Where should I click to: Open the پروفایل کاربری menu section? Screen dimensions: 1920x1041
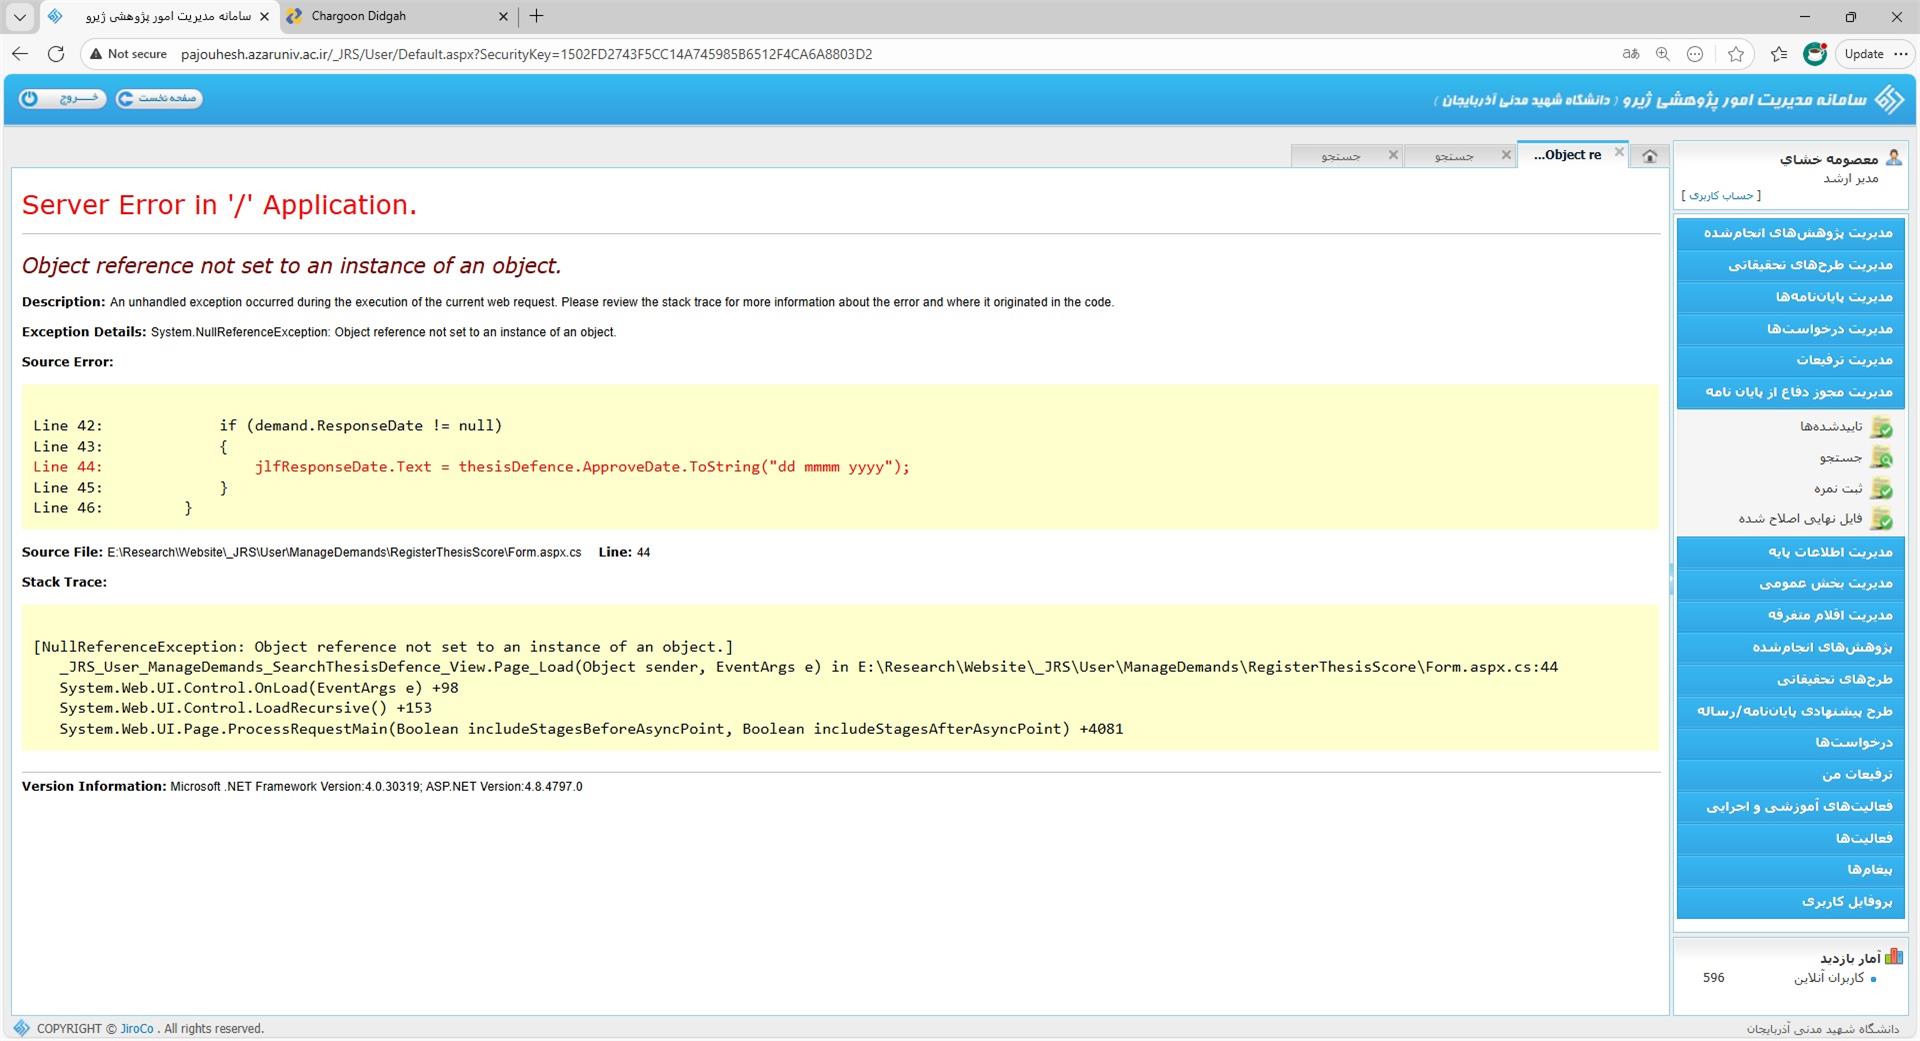tap(1790, 902)
